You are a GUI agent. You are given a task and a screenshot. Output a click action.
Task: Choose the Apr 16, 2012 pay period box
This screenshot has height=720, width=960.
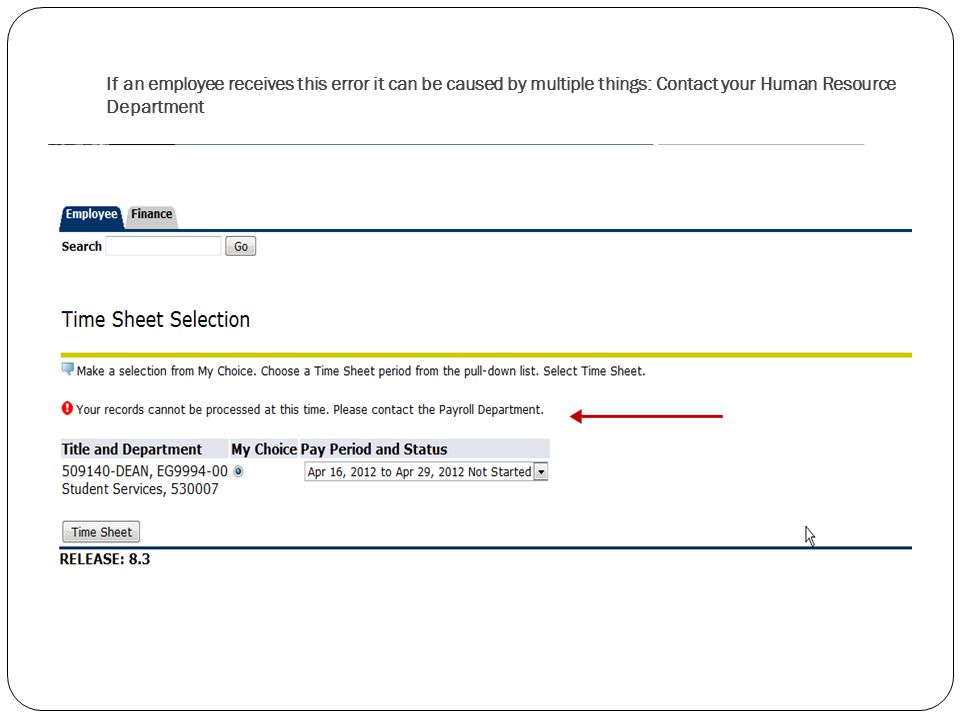click(x=426, y=472)
